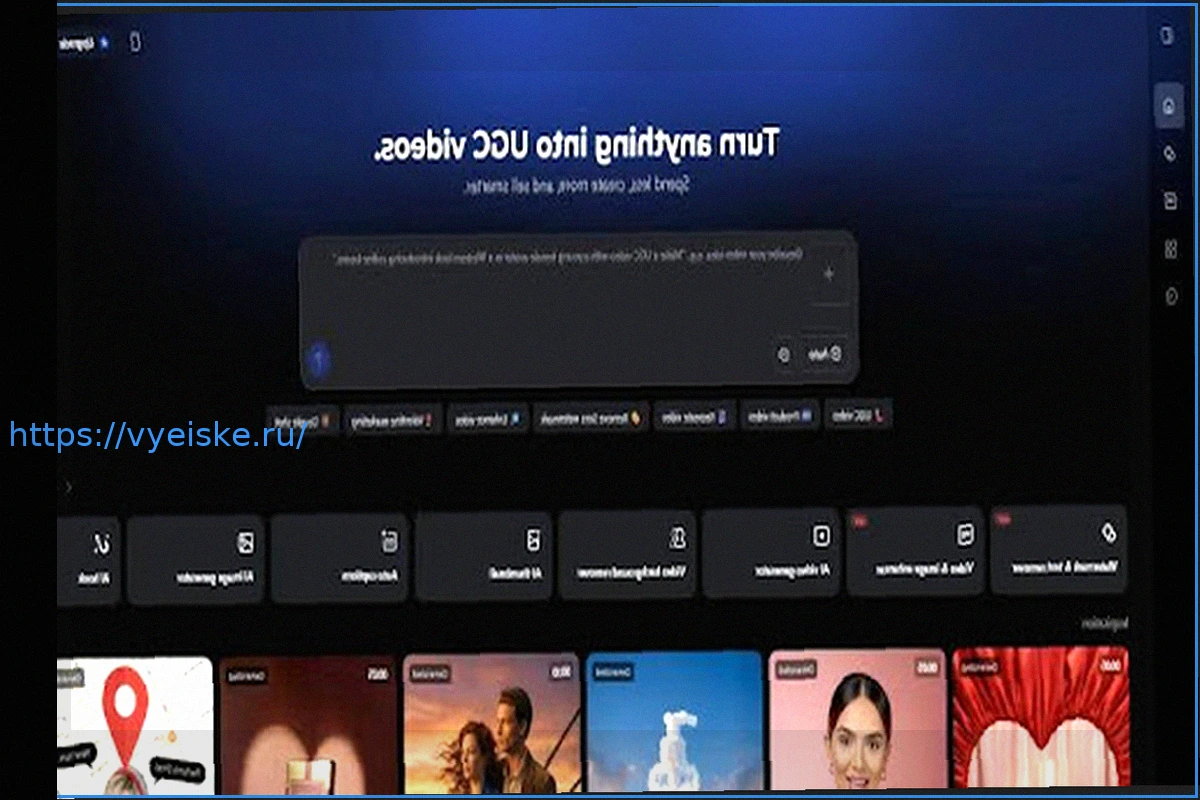Open the settings icon beside Auto
The image size is (1200, 800).
[784, 355]
